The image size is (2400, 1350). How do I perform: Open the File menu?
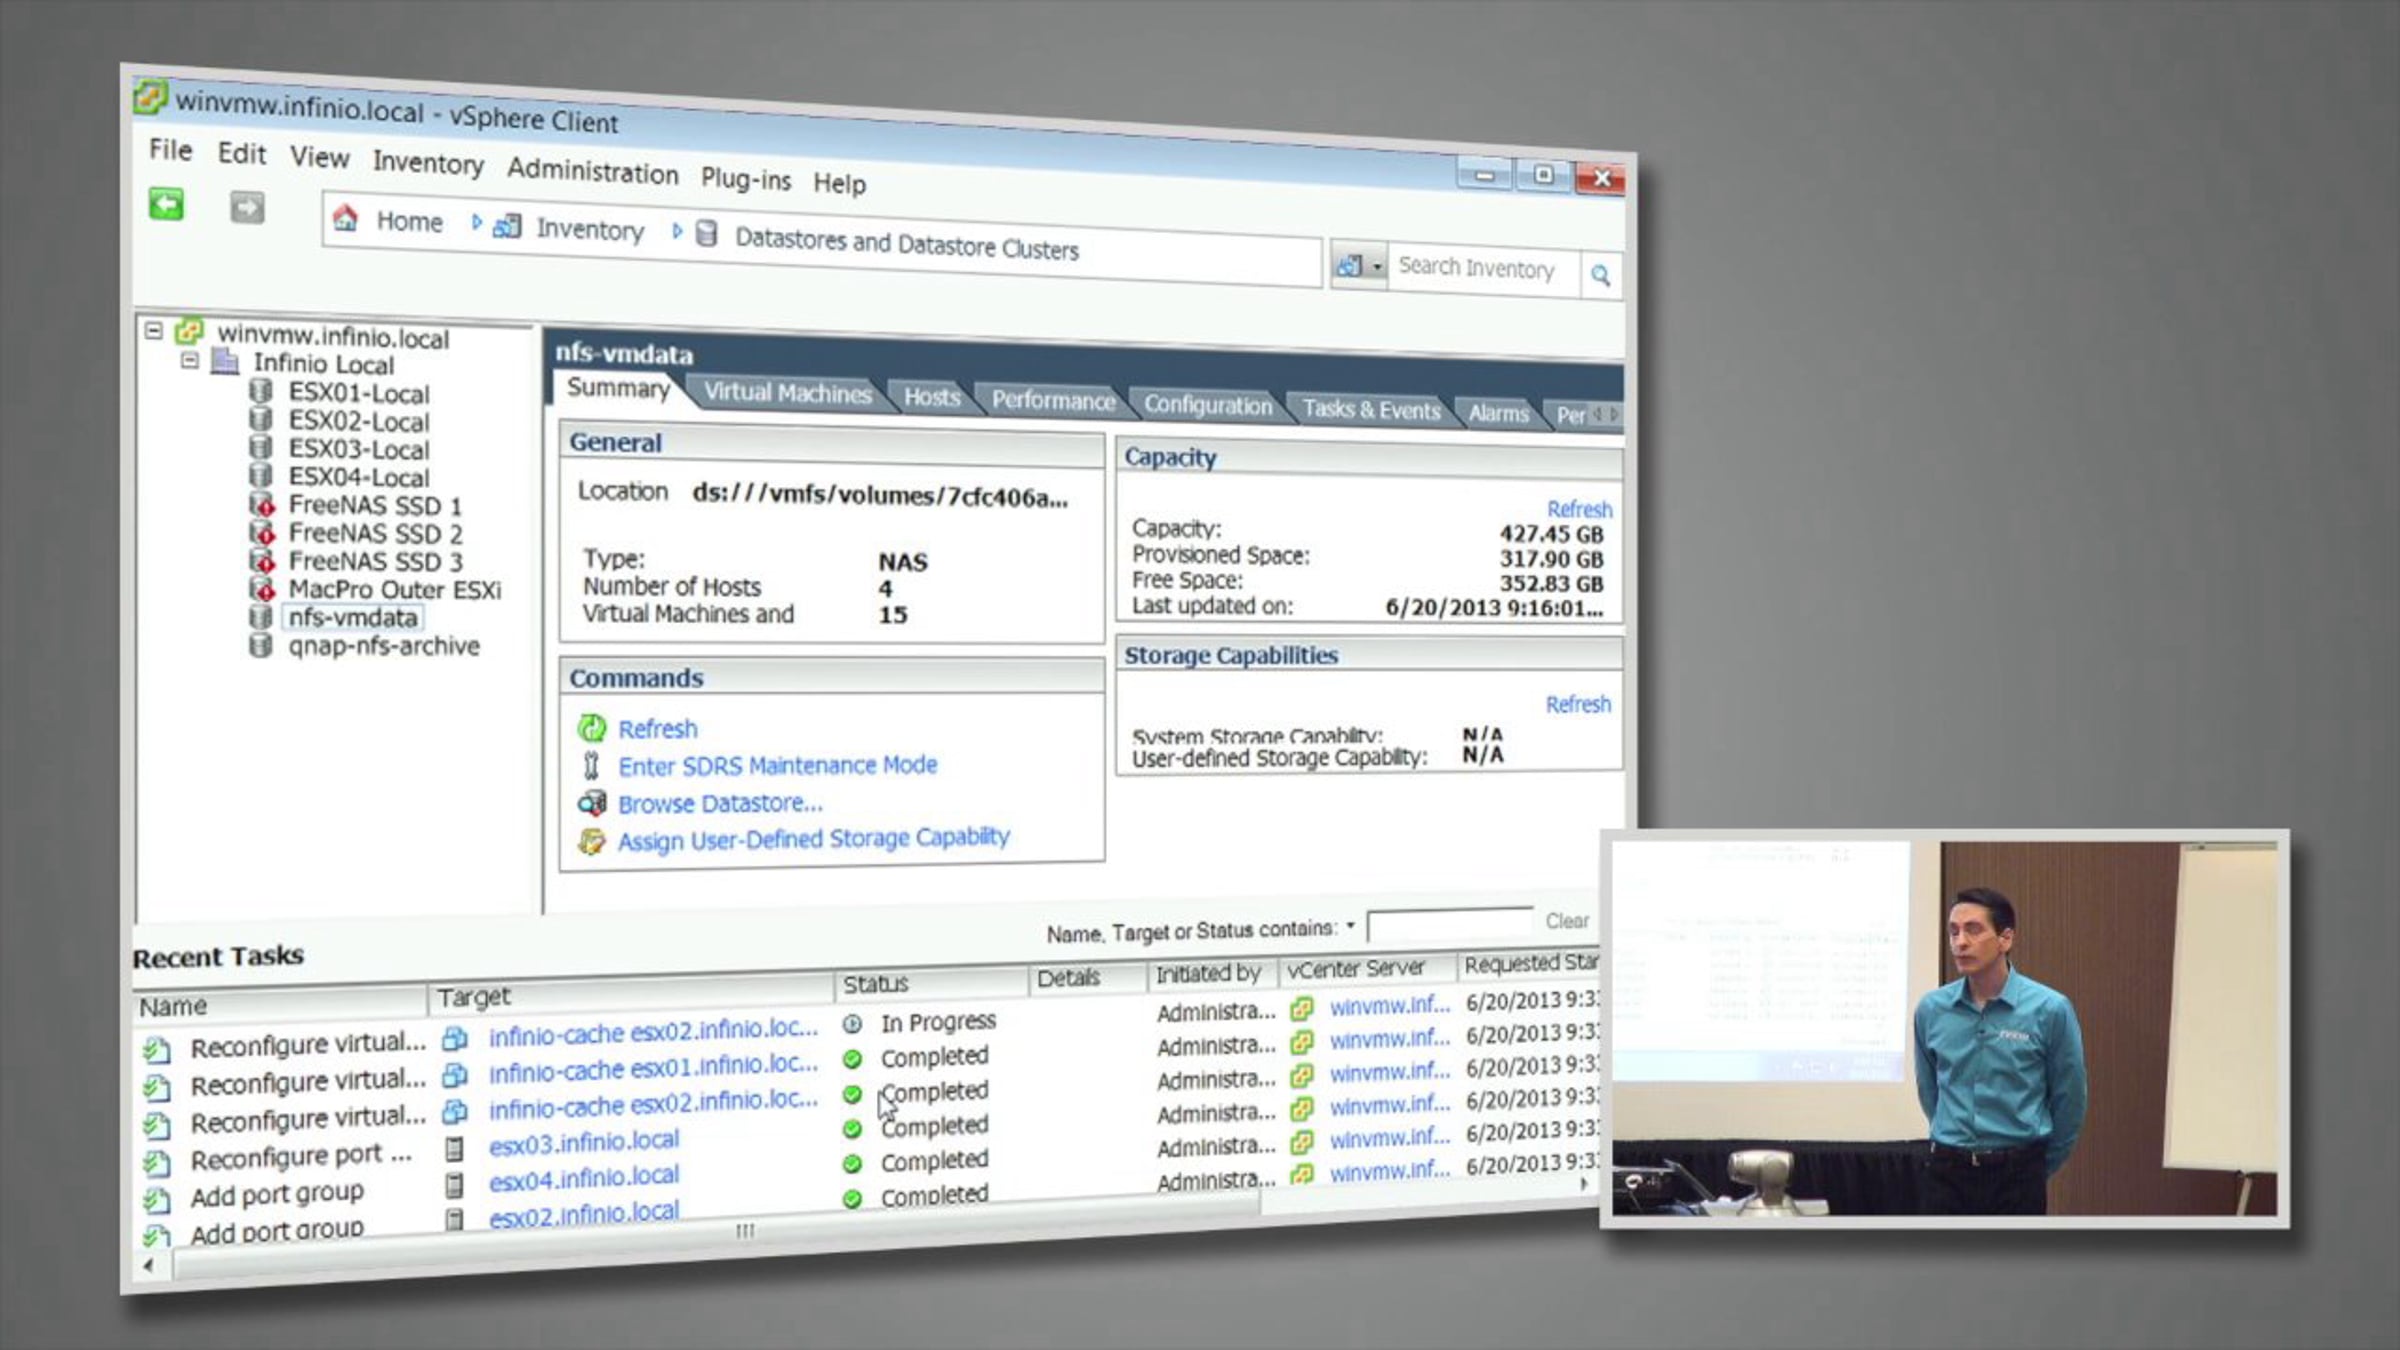click(170, 150)
